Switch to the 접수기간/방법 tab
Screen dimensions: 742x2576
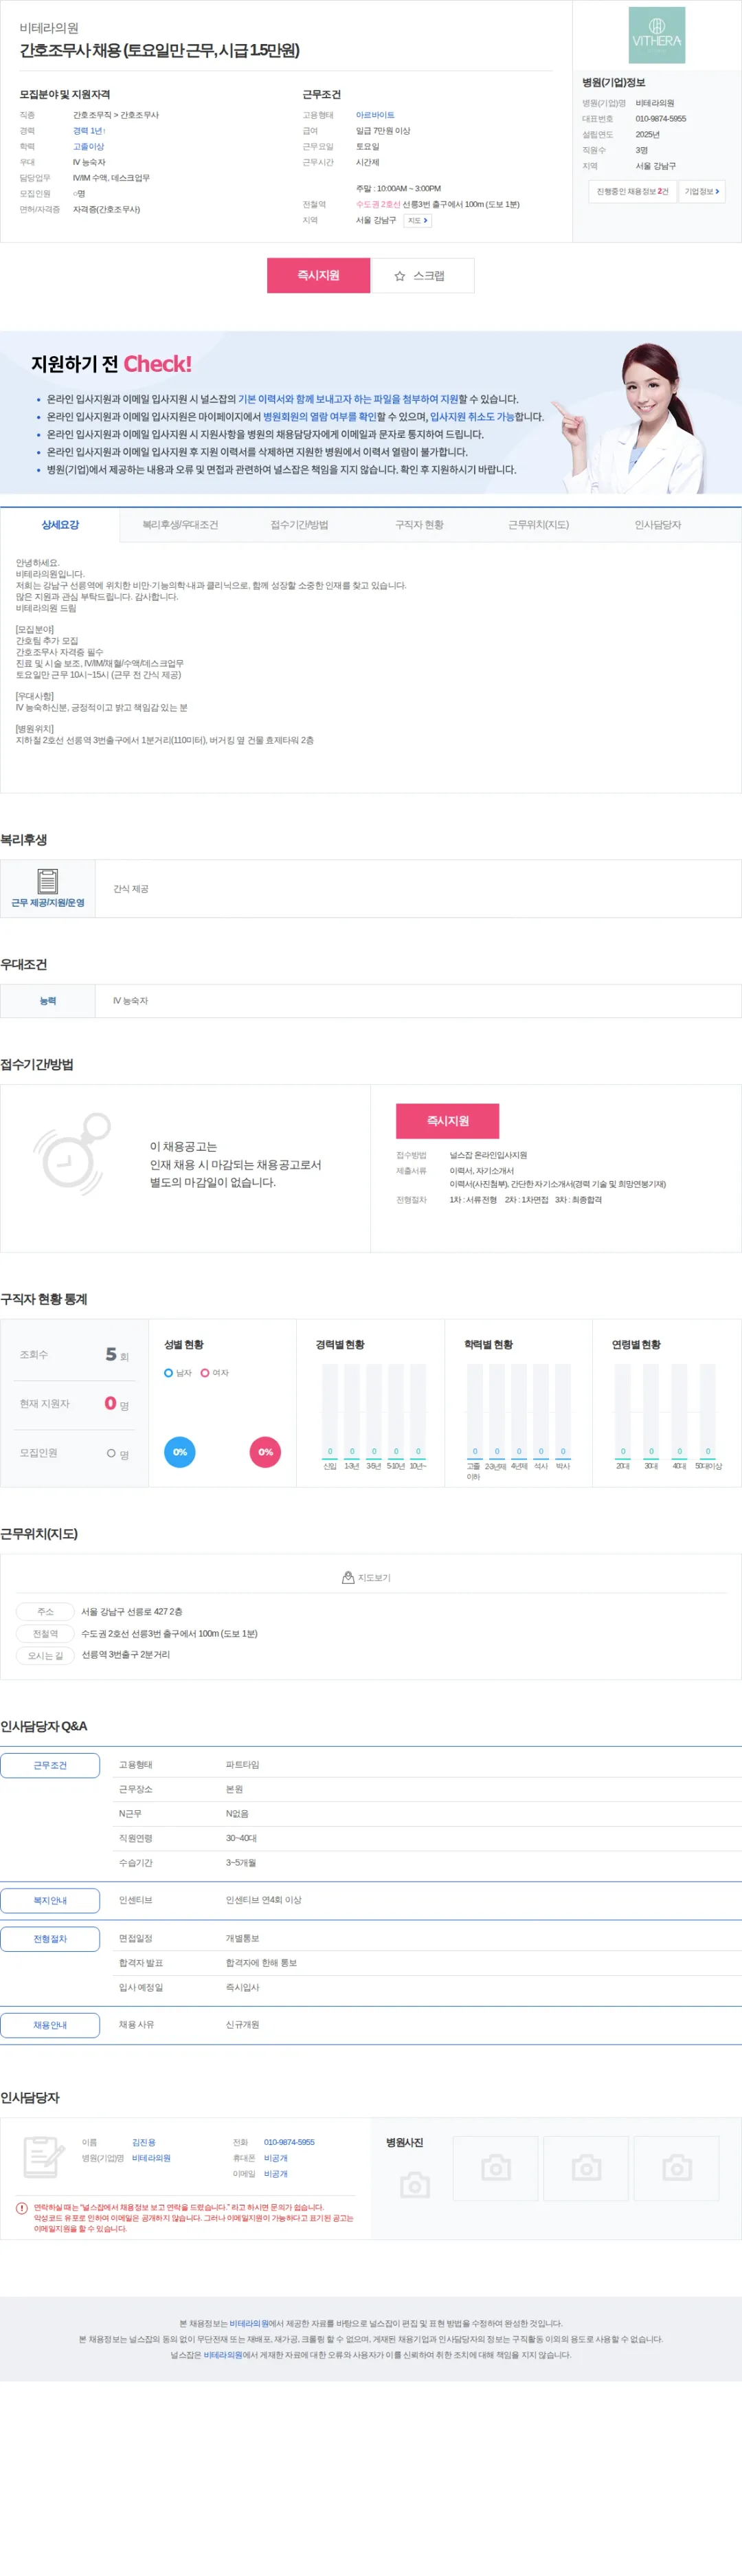click(299, 525)
